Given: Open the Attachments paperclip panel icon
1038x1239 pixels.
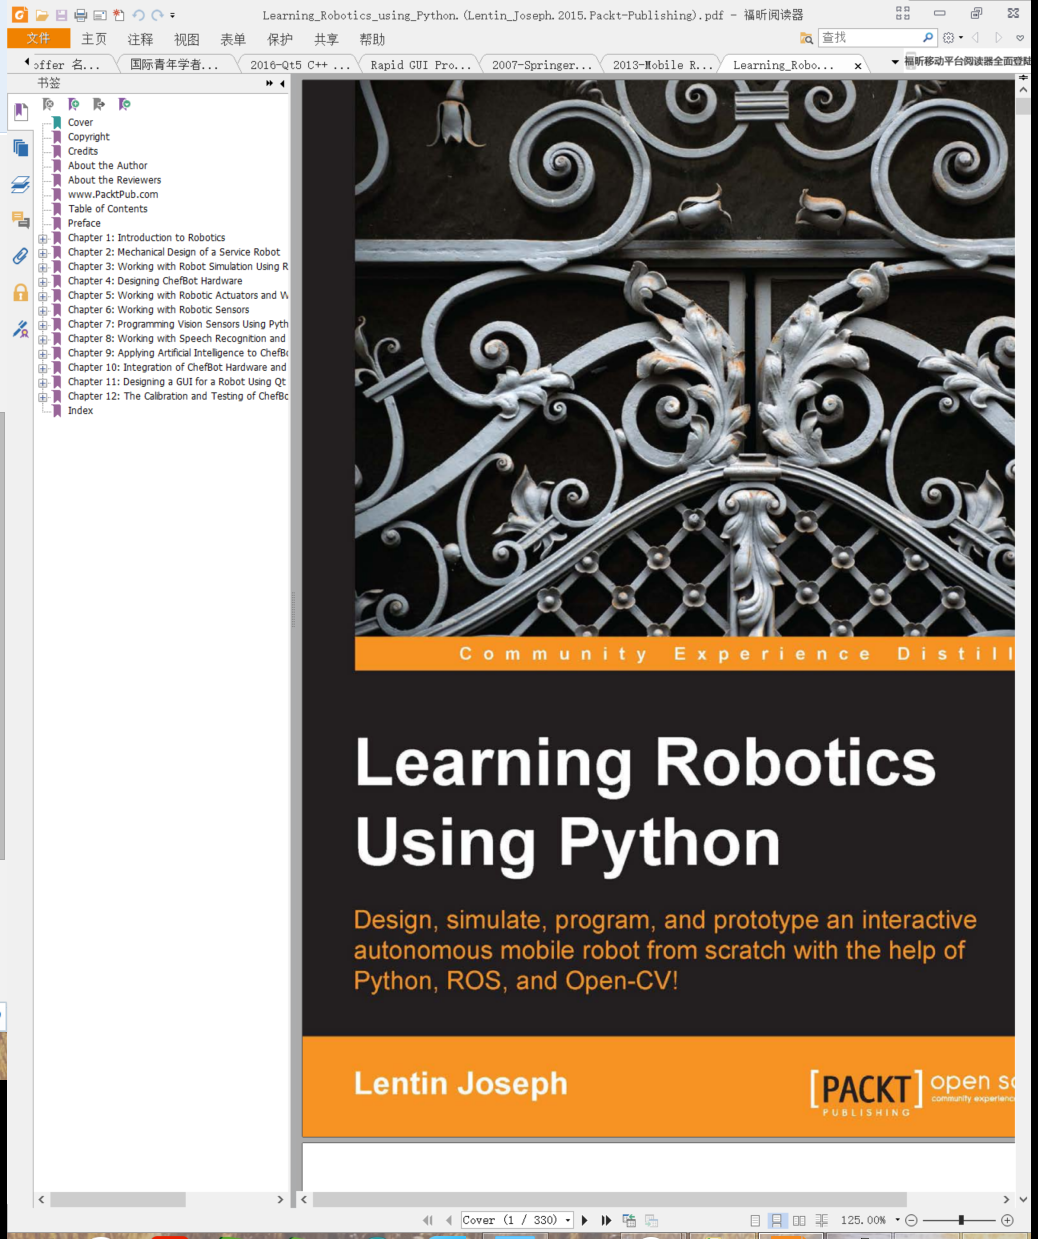Looking at the screenshot, I should [20, 256].
